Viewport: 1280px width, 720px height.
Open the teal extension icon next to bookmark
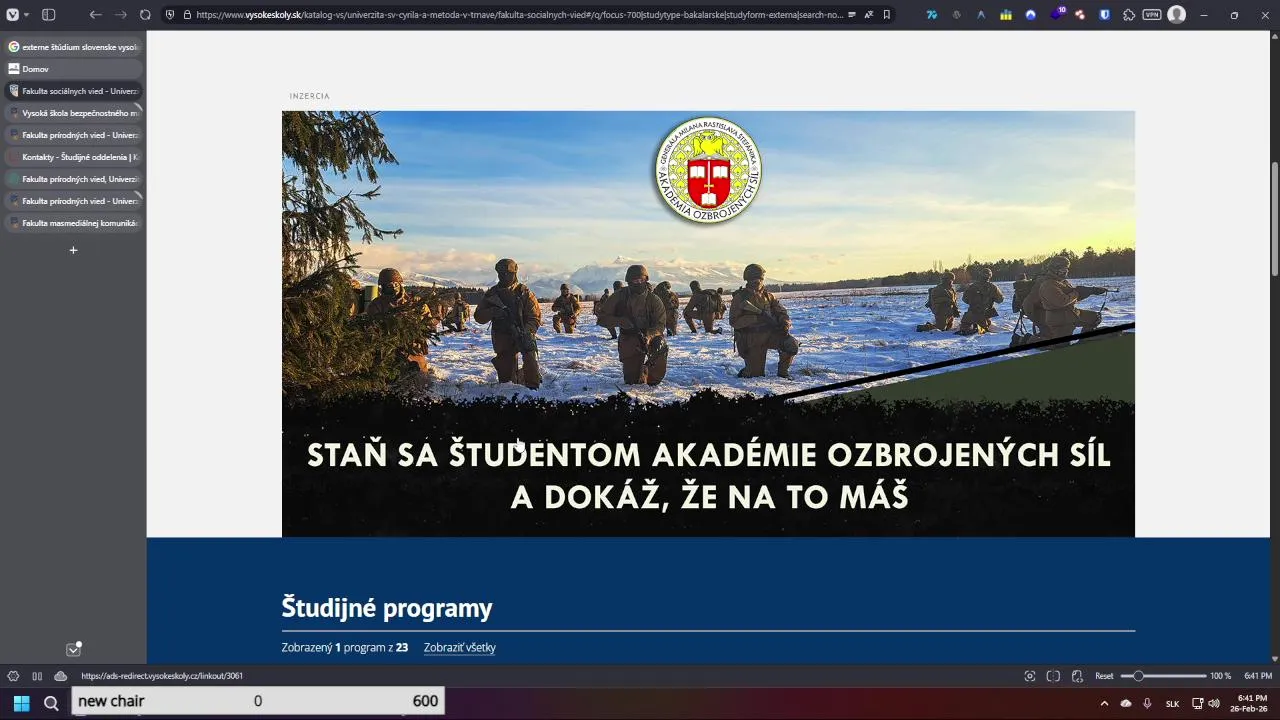pos(932,15)
